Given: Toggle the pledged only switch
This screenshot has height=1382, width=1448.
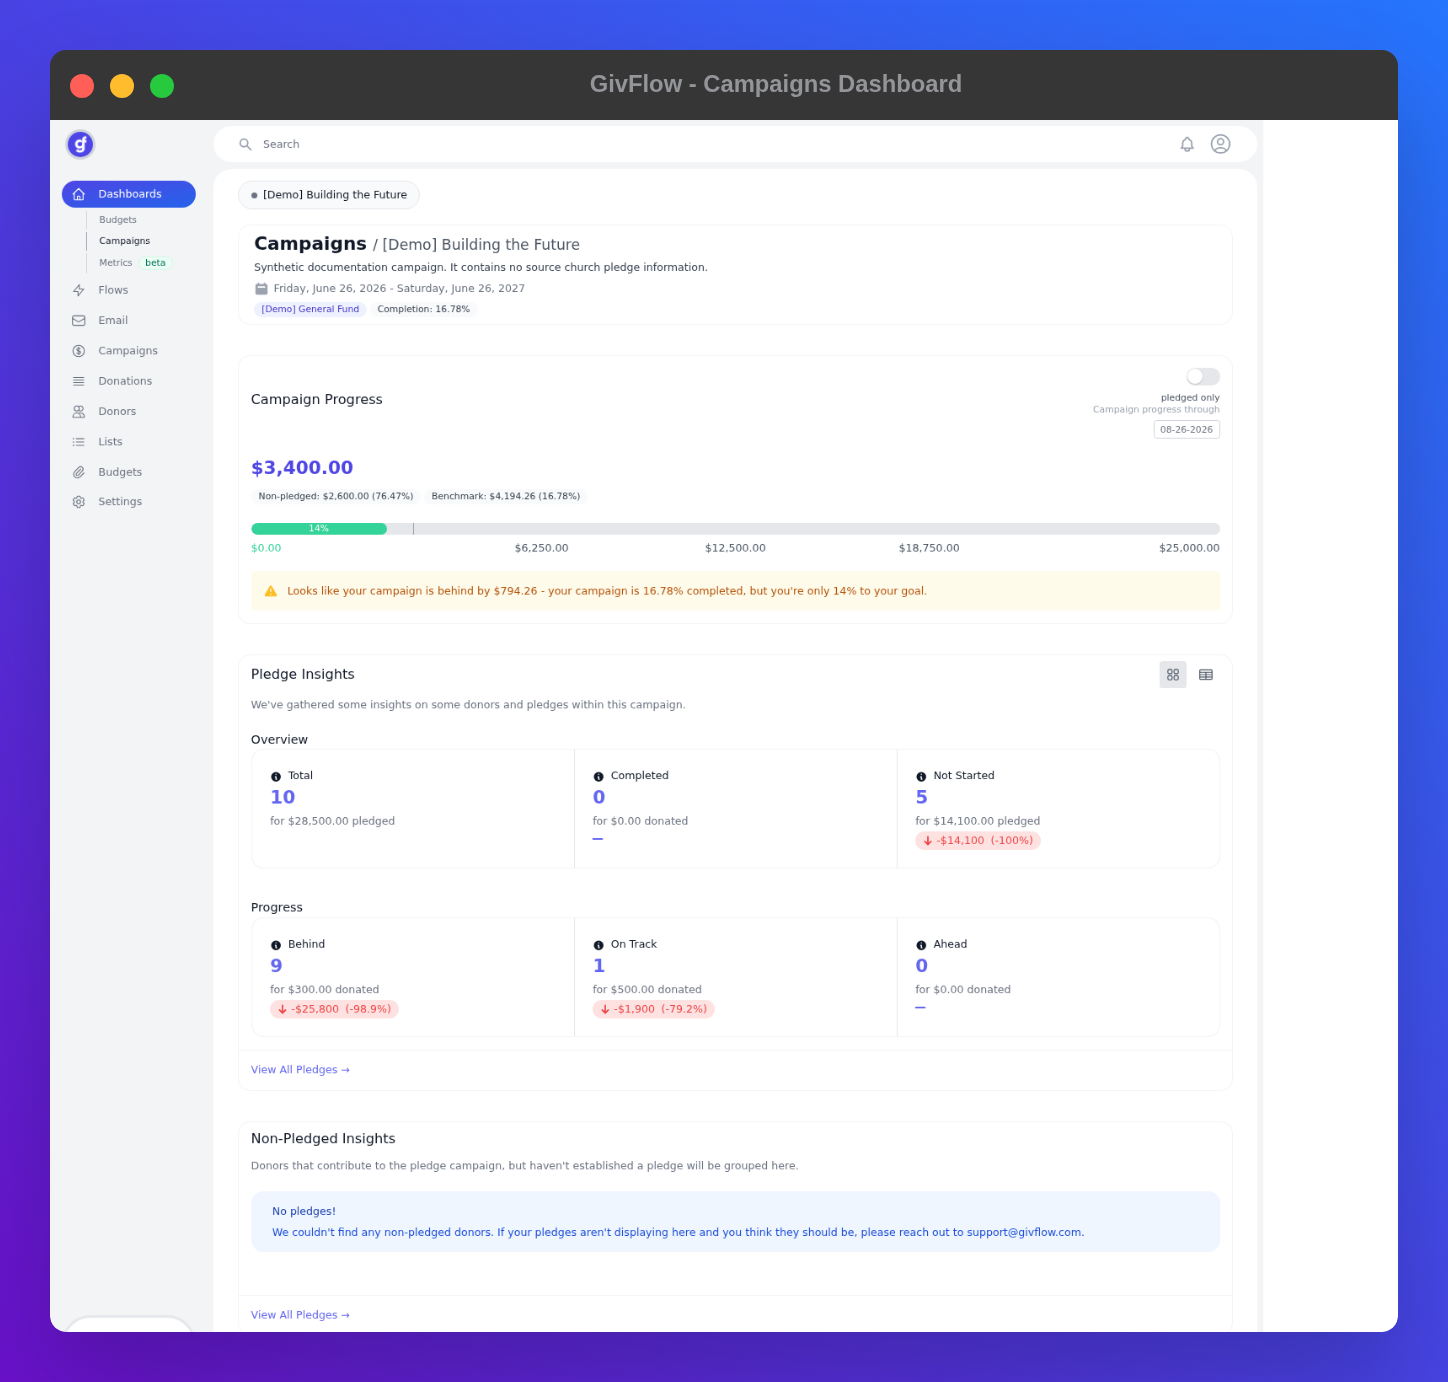Looking at the screenshot, I should 1203,377.
